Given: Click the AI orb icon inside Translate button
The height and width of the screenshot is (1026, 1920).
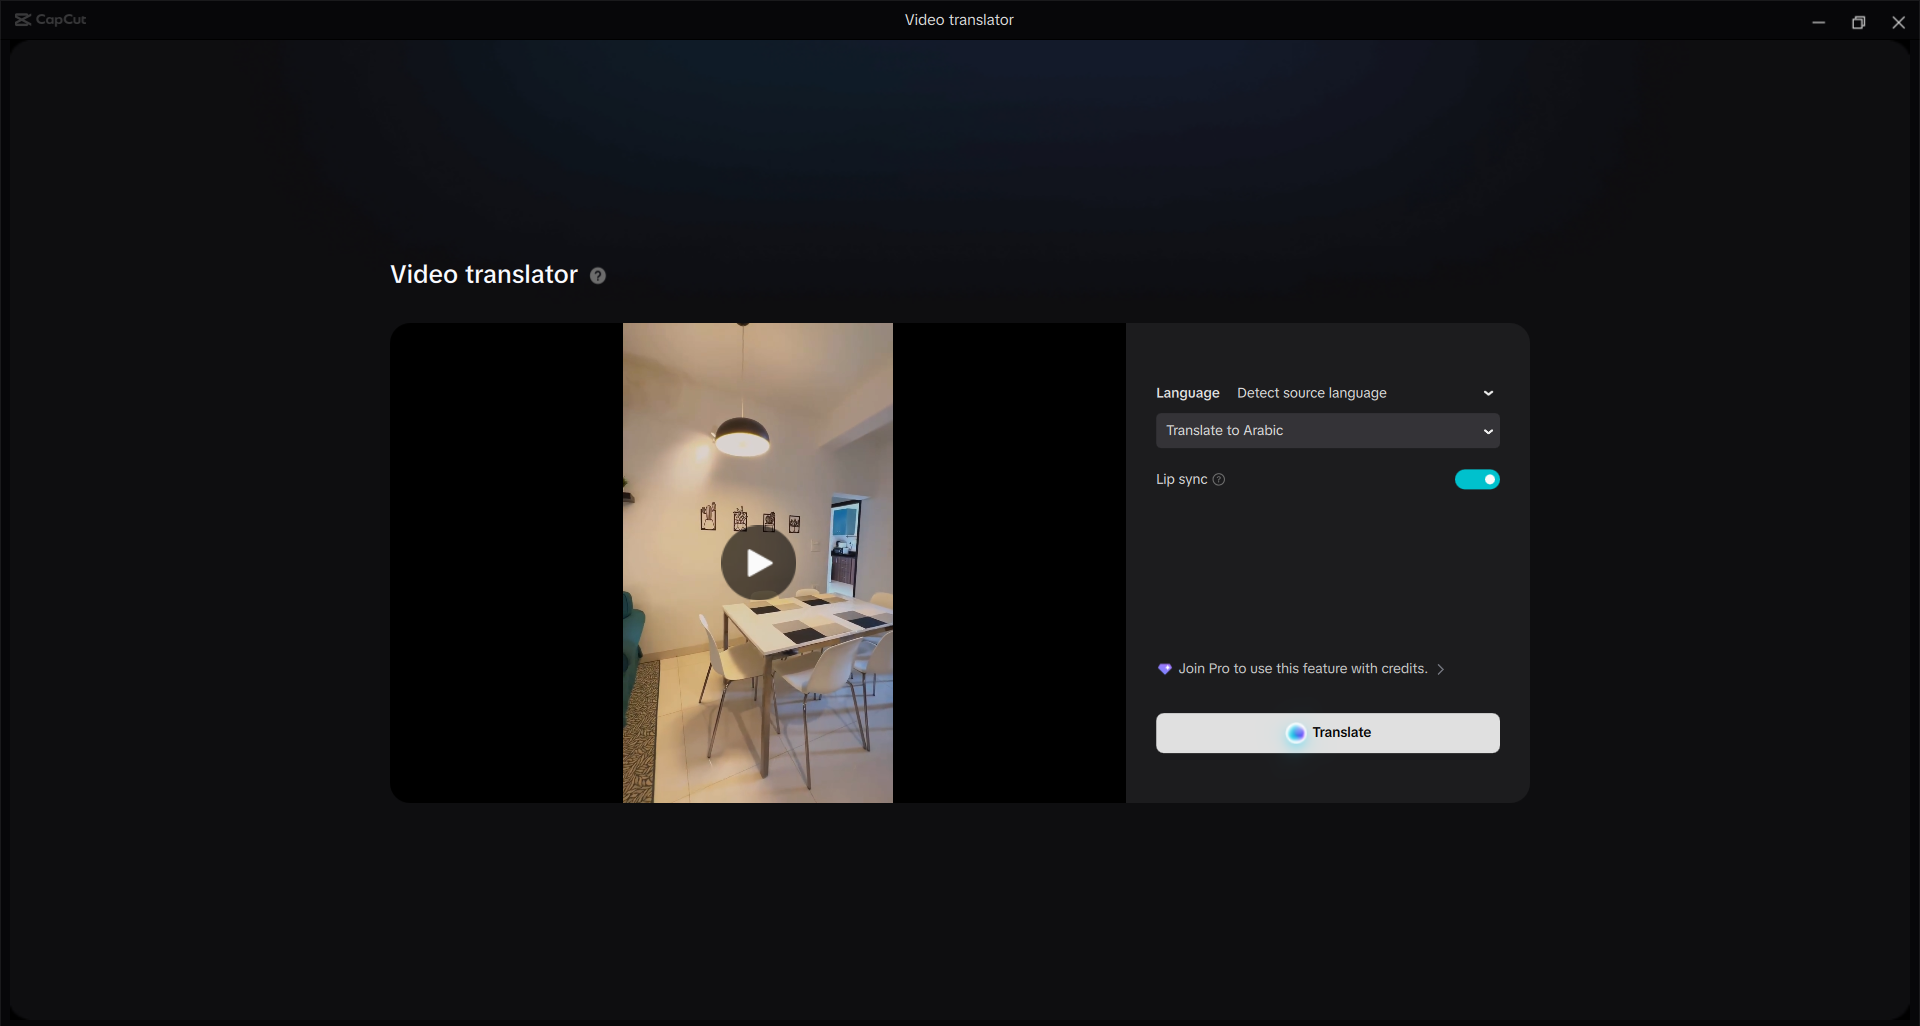Looking at the screenshot, I should pos(1295,732).
